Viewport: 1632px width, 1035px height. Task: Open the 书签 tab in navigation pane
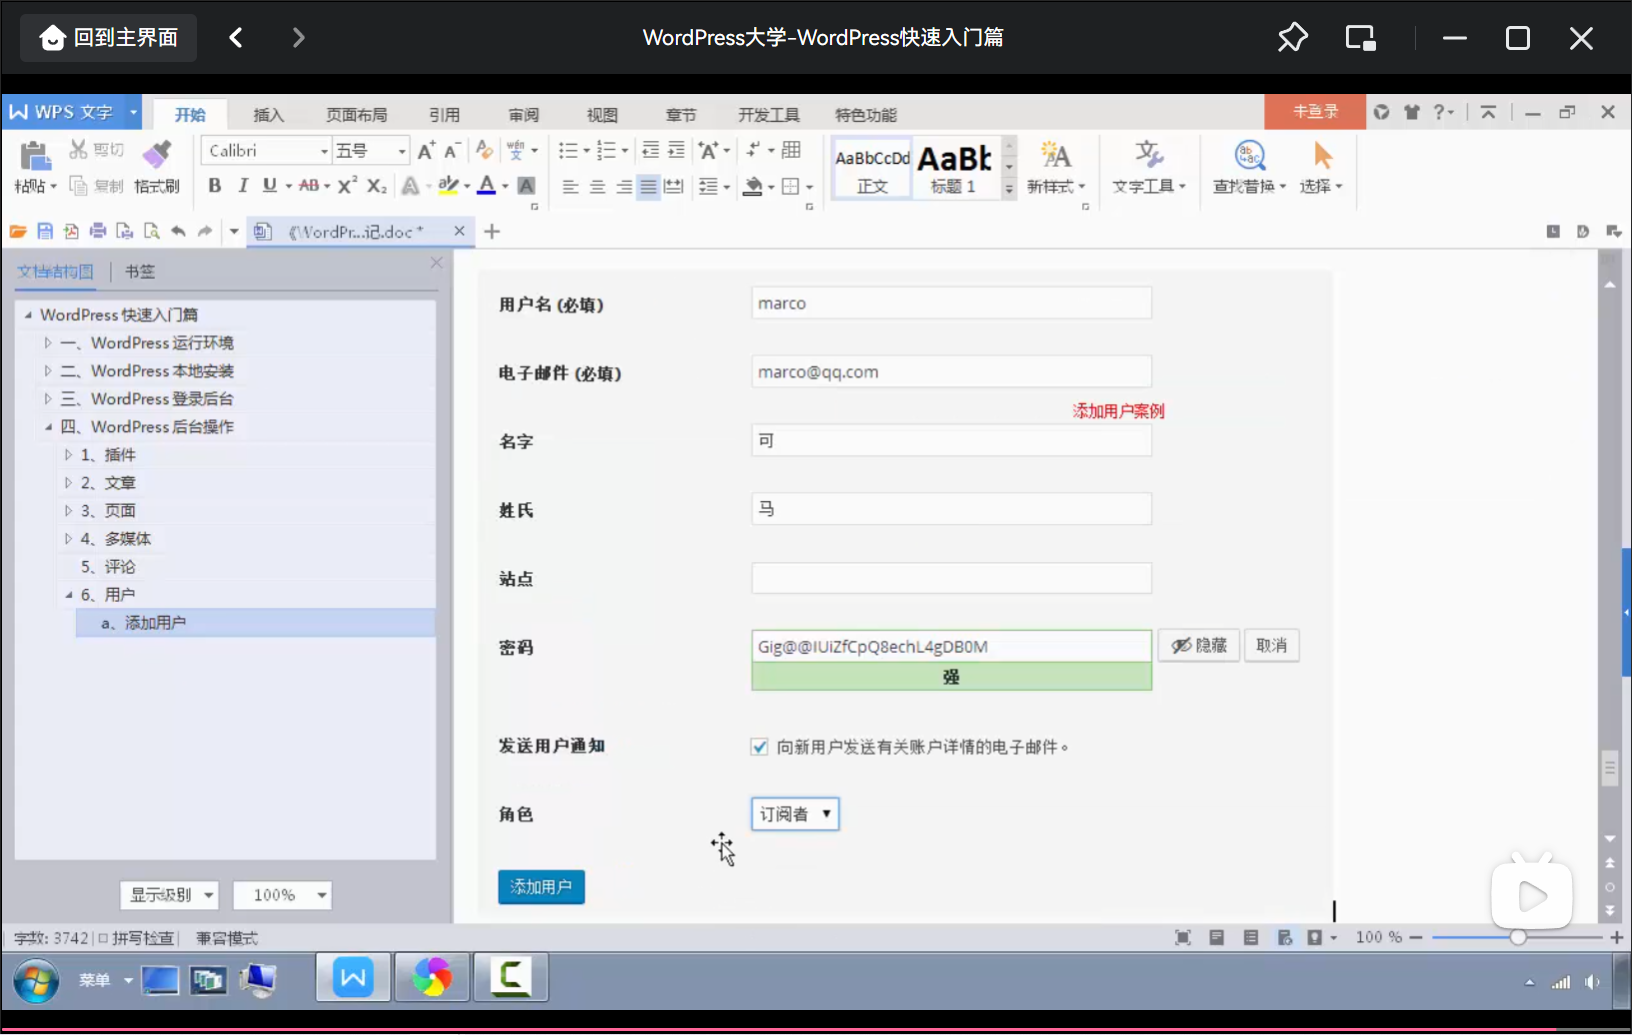point(140,271)
